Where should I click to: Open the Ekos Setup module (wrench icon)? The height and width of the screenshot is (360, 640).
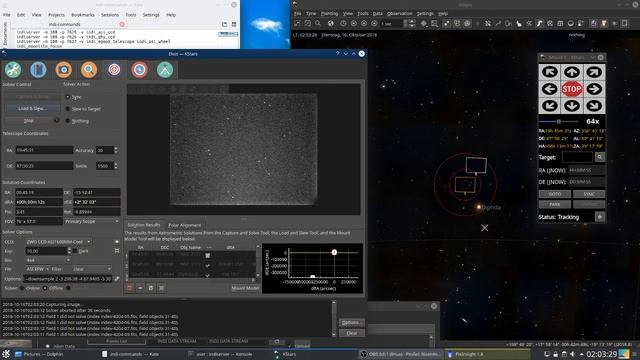point(13,70)
